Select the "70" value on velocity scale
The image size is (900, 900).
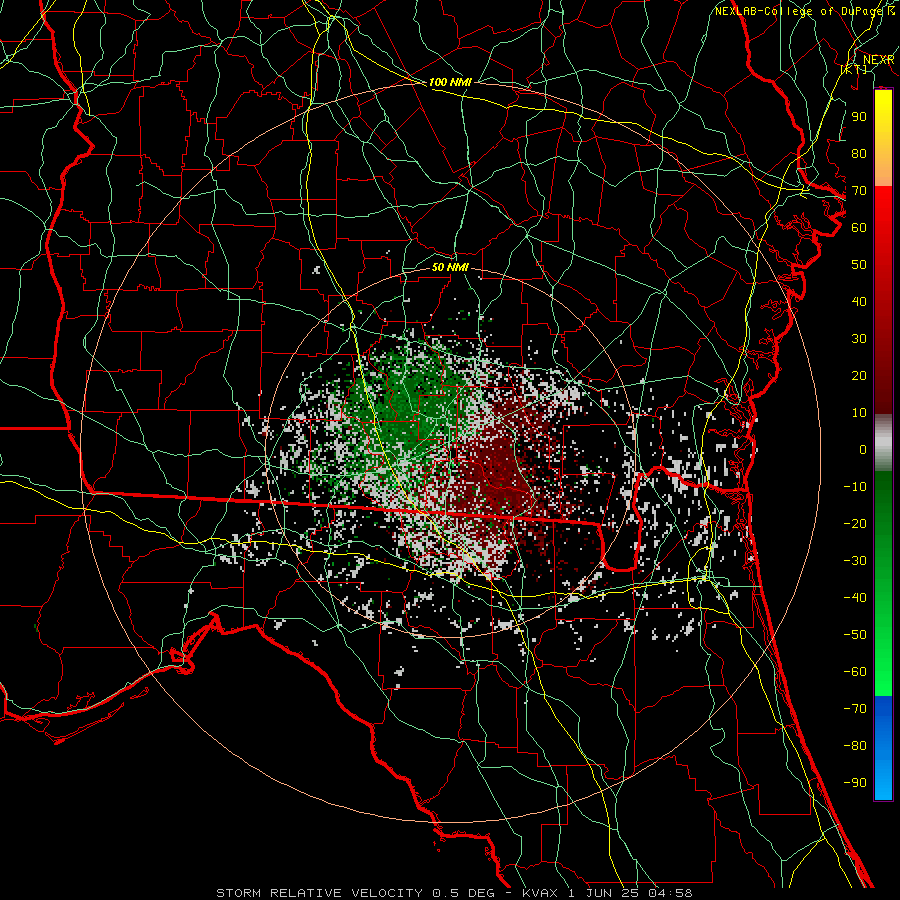click(859, 191)
